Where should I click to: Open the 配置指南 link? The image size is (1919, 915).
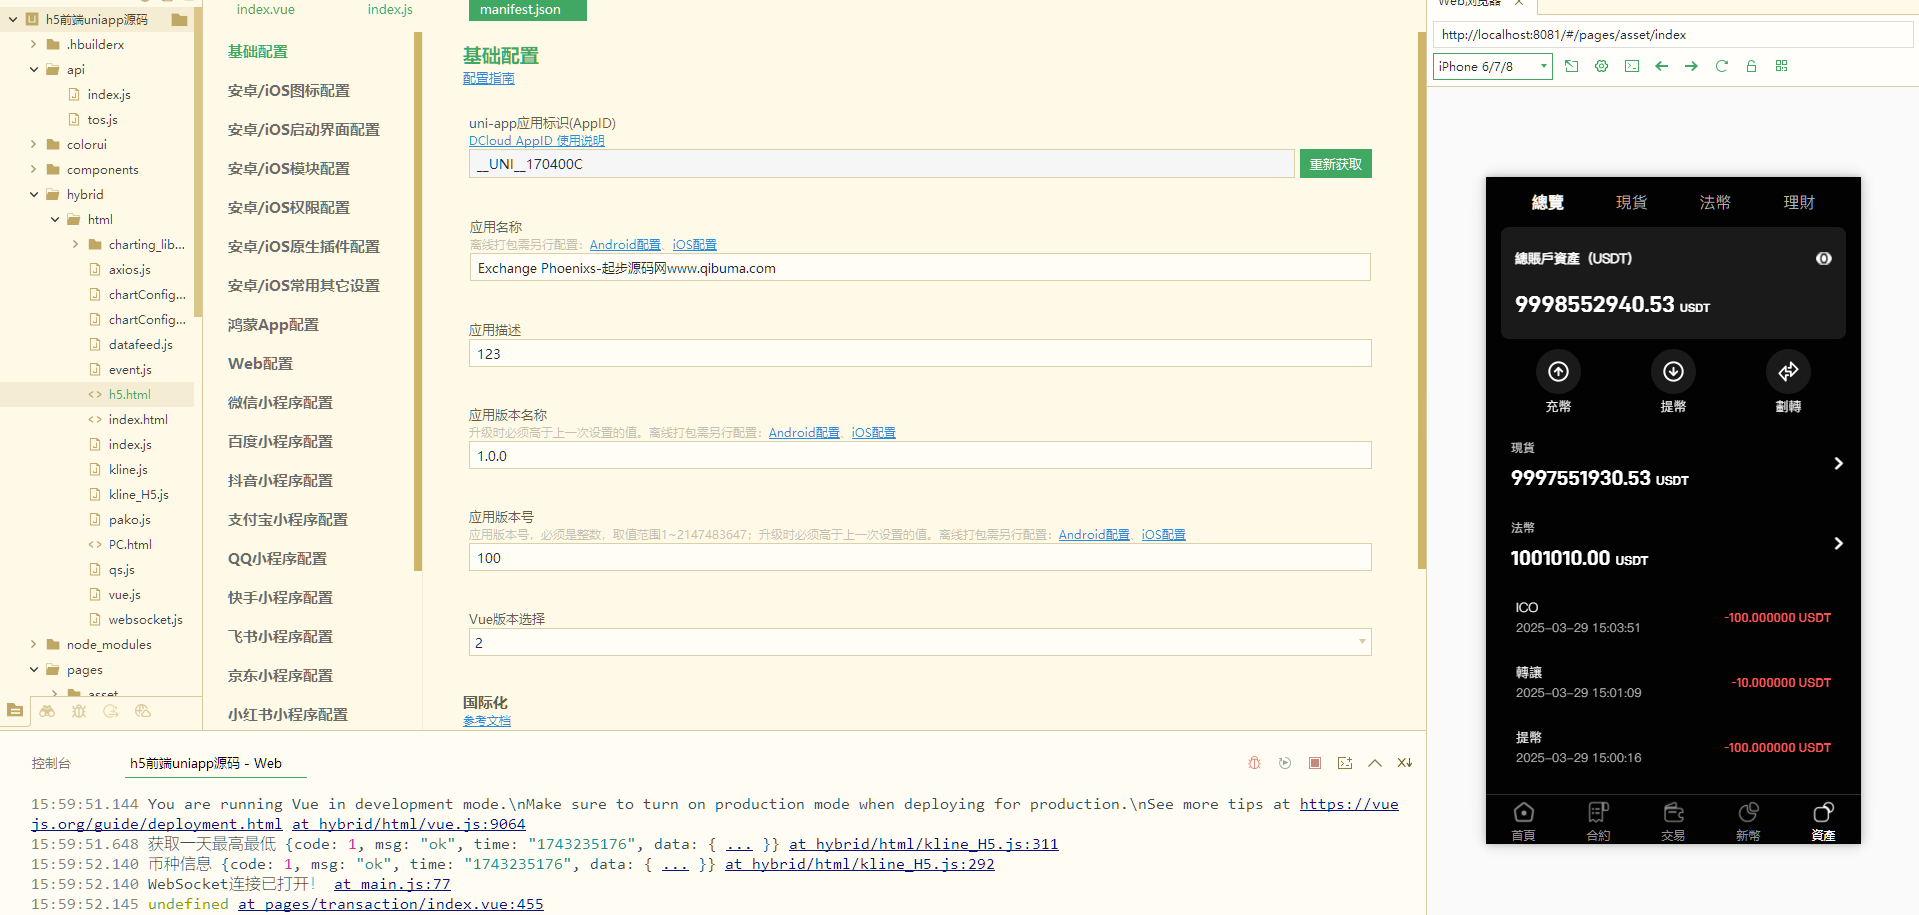(489, 78)
